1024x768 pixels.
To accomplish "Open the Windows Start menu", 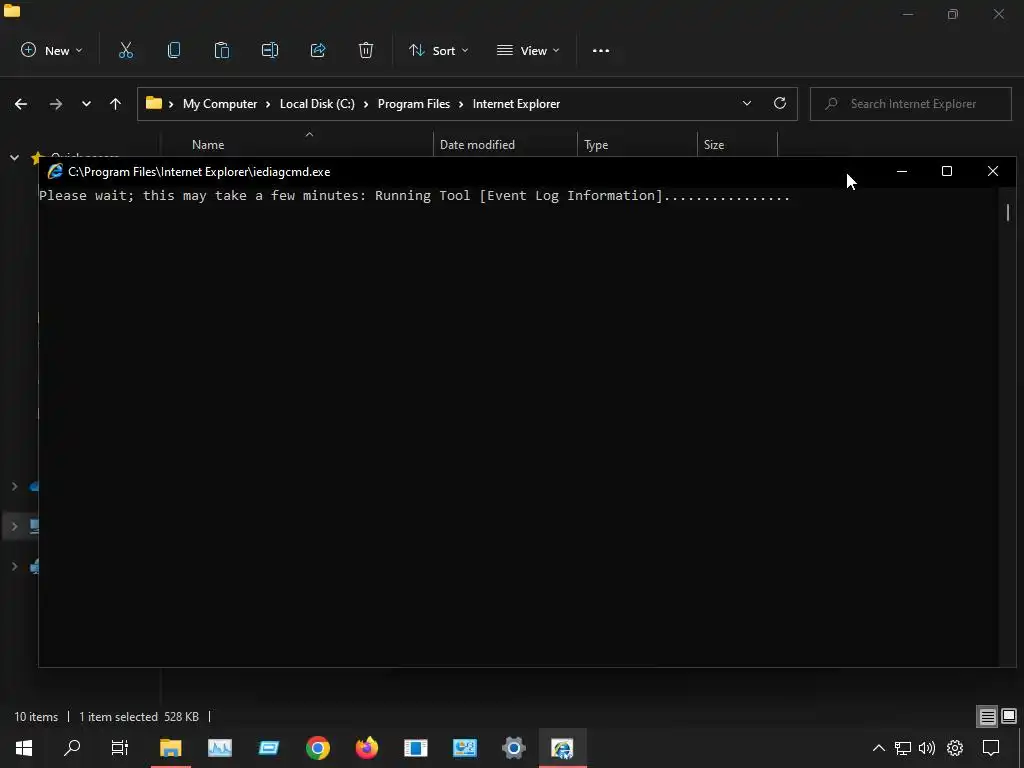I will (24, 748).
